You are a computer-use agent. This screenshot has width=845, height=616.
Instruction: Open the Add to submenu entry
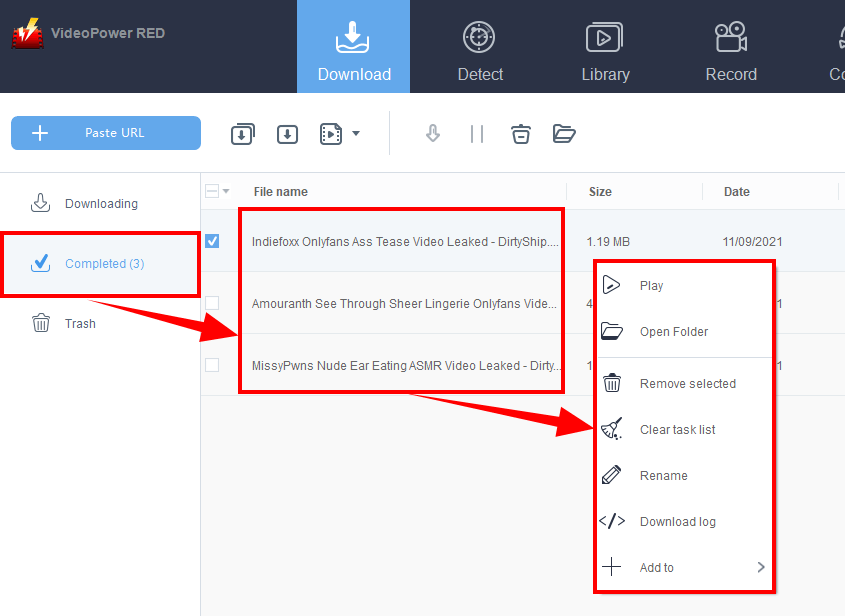(684, 567)
